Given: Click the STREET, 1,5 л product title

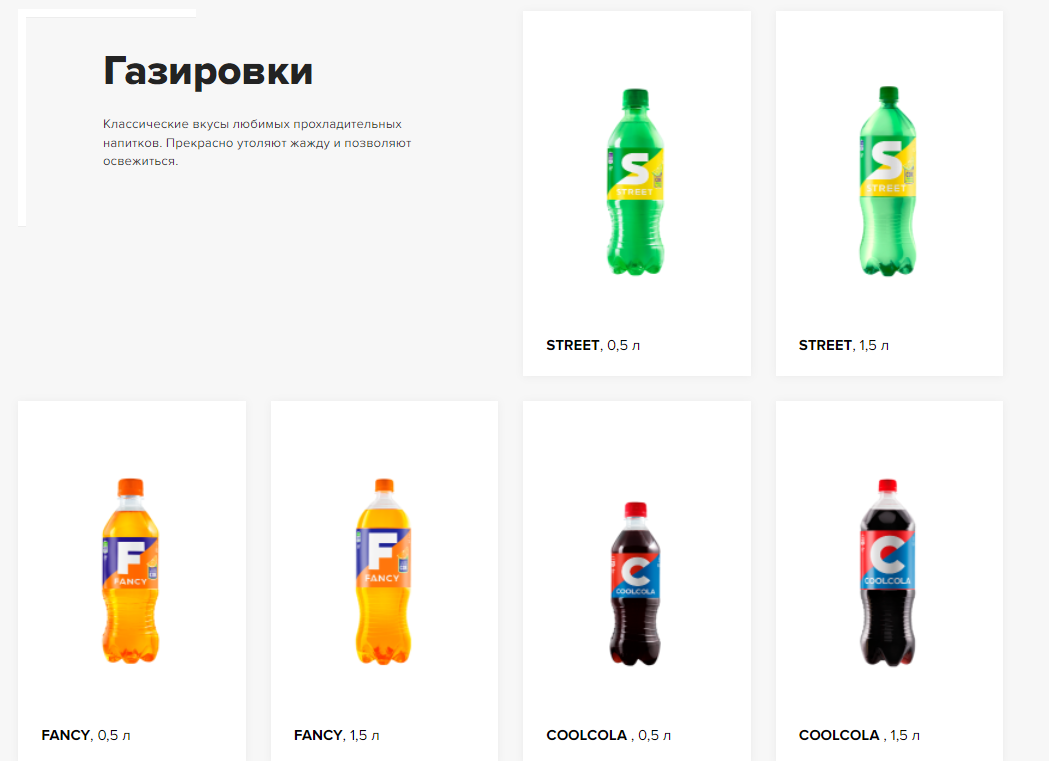Looking at the screenshot, I should pyautogui.click(x=844, y=345).
